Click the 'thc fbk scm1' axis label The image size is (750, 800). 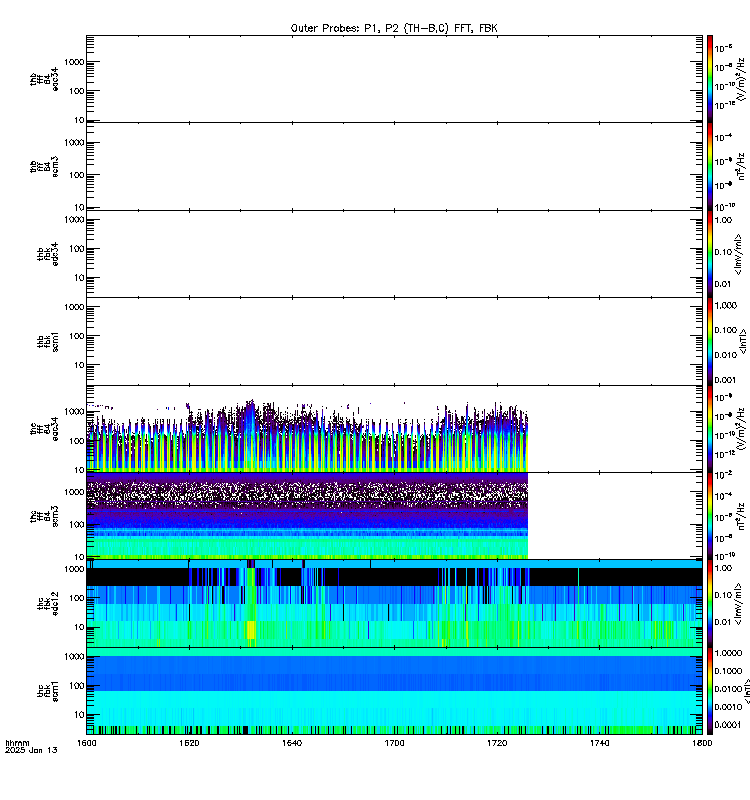[x=48, y=691]
